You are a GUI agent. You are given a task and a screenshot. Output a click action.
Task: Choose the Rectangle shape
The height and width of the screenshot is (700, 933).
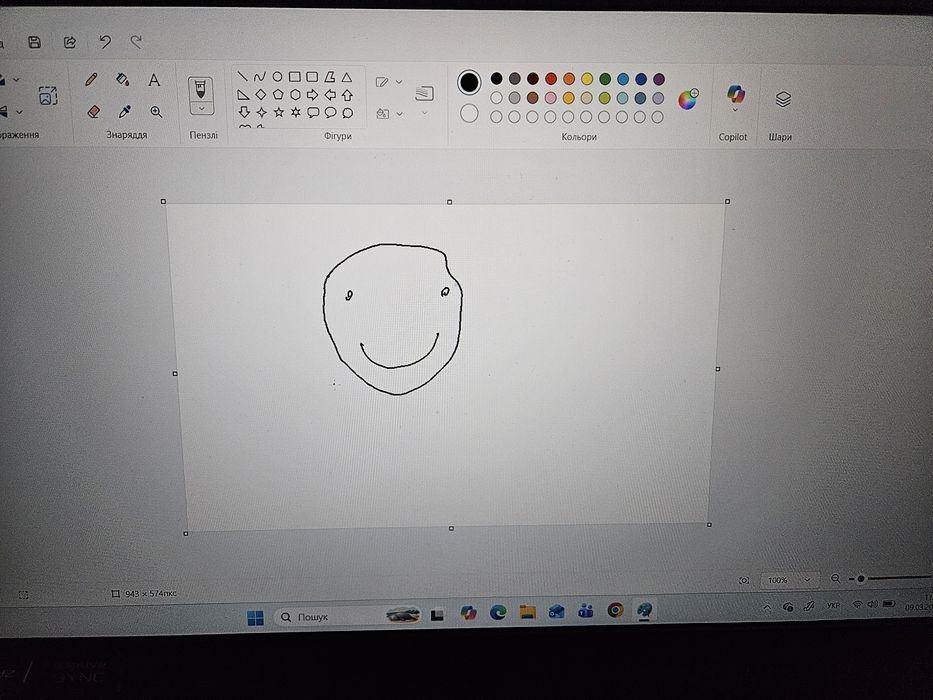pos(294,77)
